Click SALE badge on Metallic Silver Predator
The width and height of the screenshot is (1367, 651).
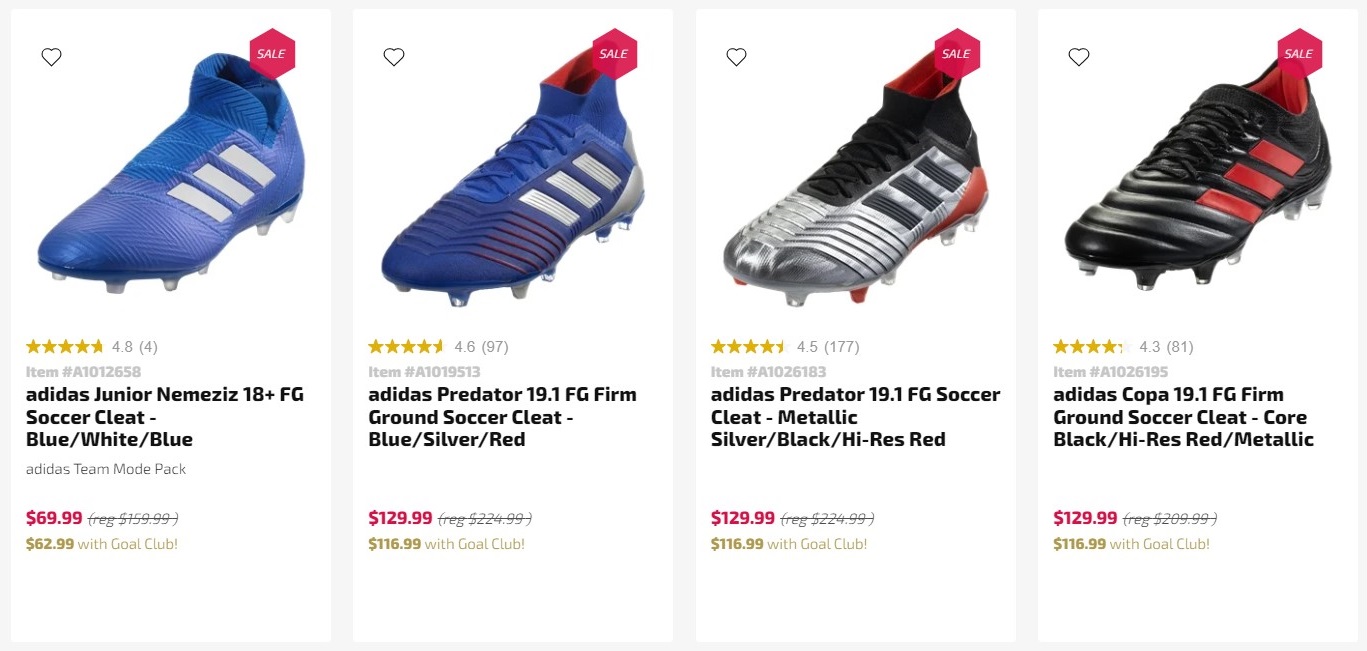click(956, 54)
